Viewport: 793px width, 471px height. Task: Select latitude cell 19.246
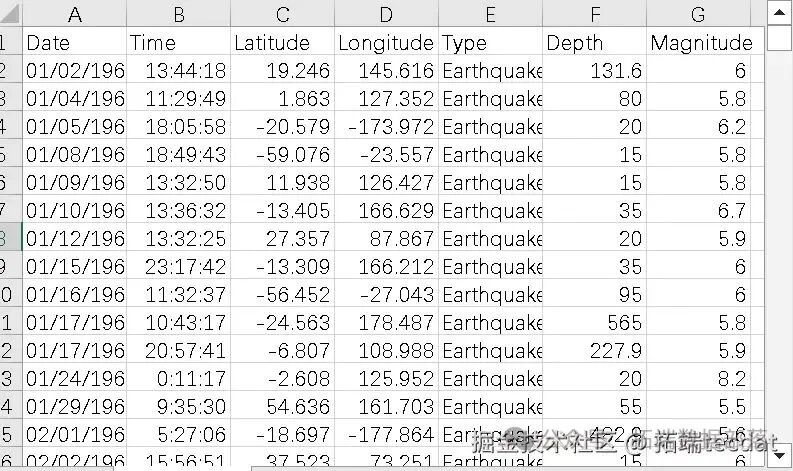coord(282,70)
